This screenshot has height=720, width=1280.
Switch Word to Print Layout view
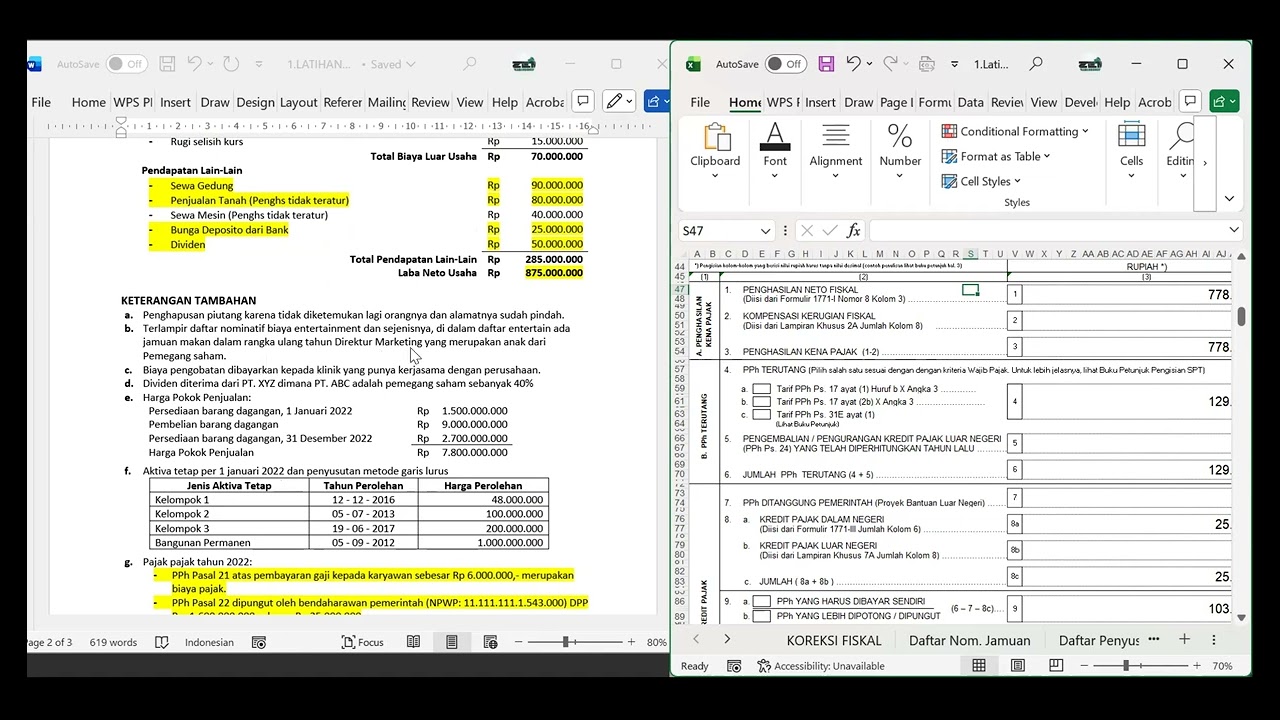pyautogui.click(x=452, y=642)
